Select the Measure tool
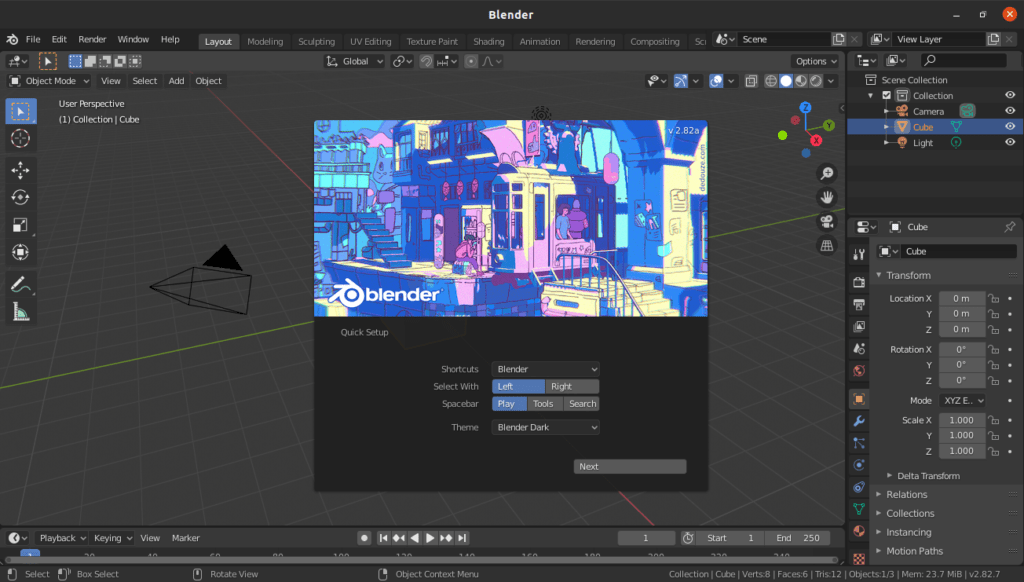The width and height of the screenshot is (1024, 582). [x=20, y=312]
